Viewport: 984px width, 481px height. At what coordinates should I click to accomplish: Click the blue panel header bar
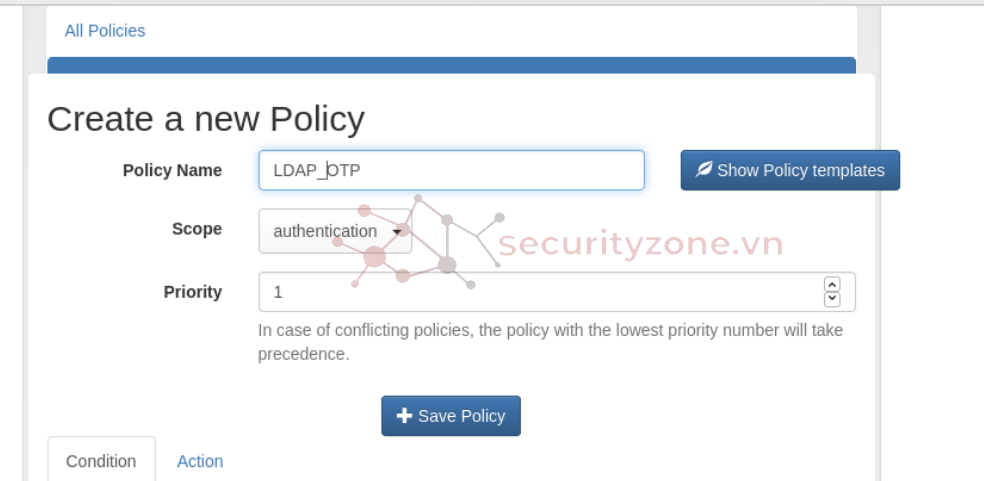452,65
